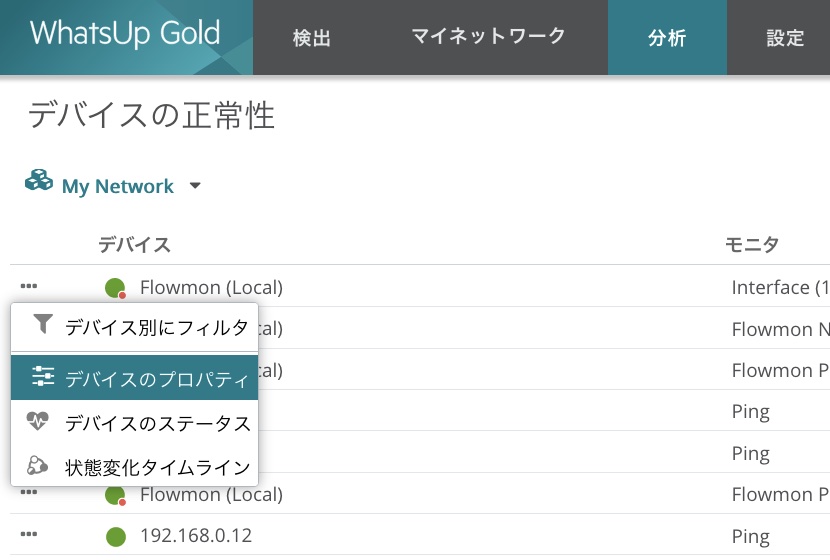This screenshot has height=560, width=830.
Task: Open the マイネットワーク tab
Action: tap(488, 37)
